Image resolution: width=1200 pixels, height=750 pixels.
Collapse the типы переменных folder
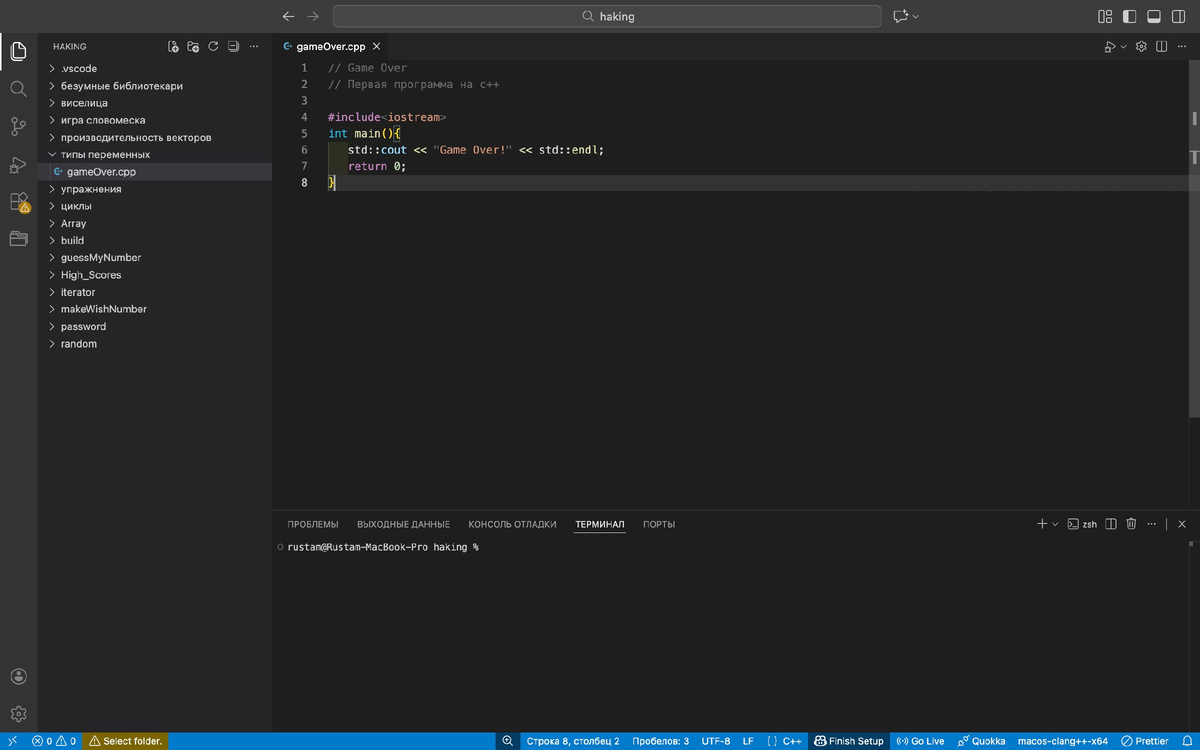(x=105, y=155)
